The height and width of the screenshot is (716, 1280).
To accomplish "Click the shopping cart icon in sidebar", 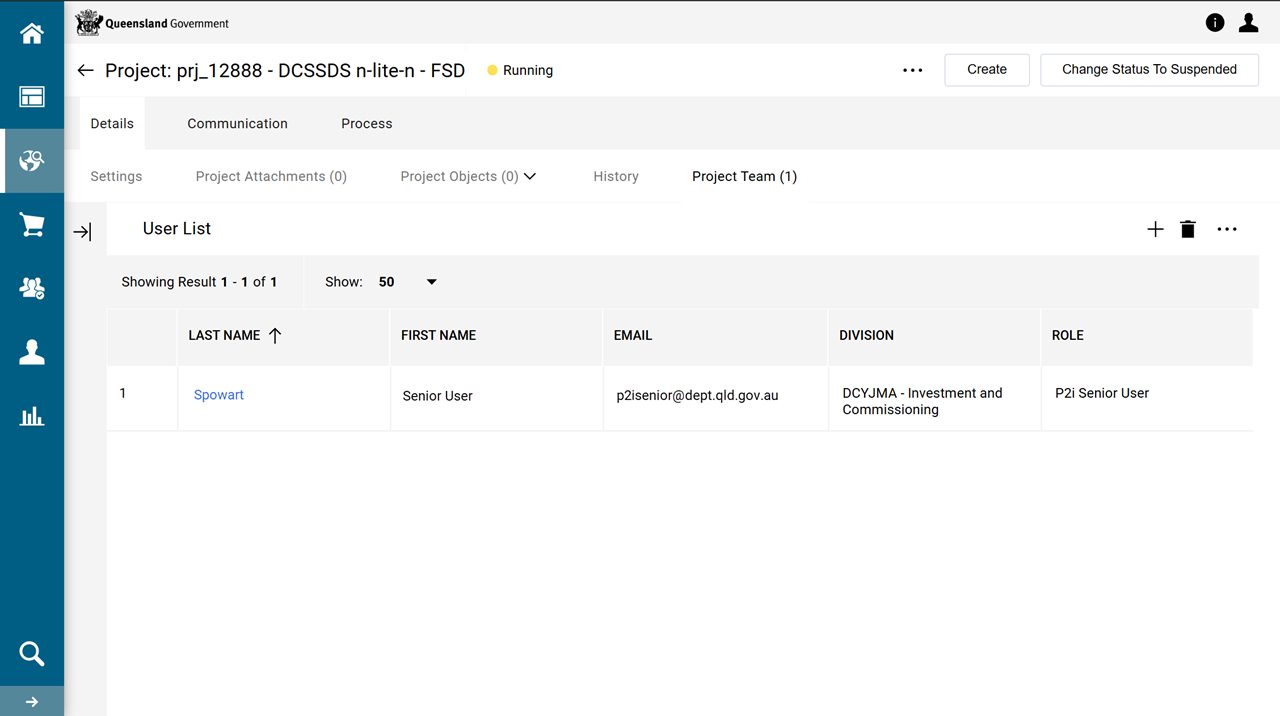I will pos(32,225).
